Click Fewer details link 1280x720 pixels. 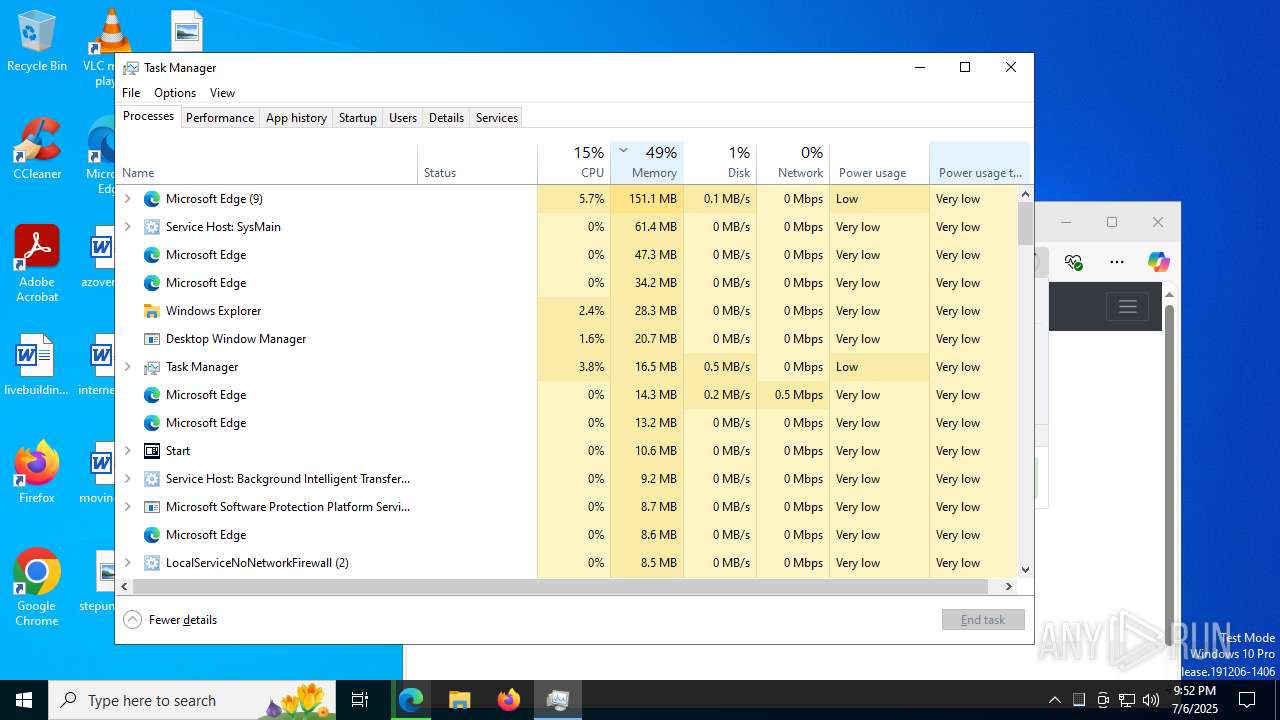click(x=183, y=620)
